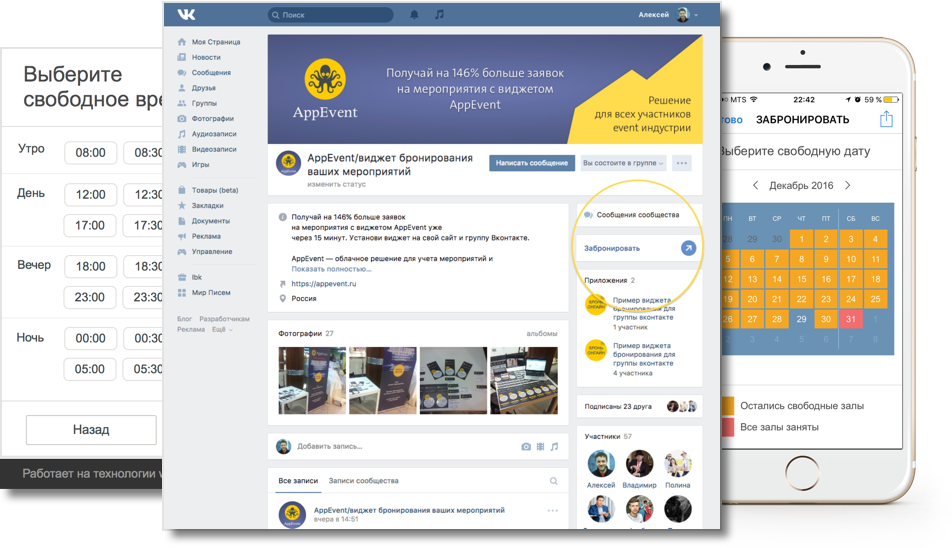Click the Назад button in booking window
Image resolution: width=952 pixels, height=548 pixels.
[x=91, y=430]
